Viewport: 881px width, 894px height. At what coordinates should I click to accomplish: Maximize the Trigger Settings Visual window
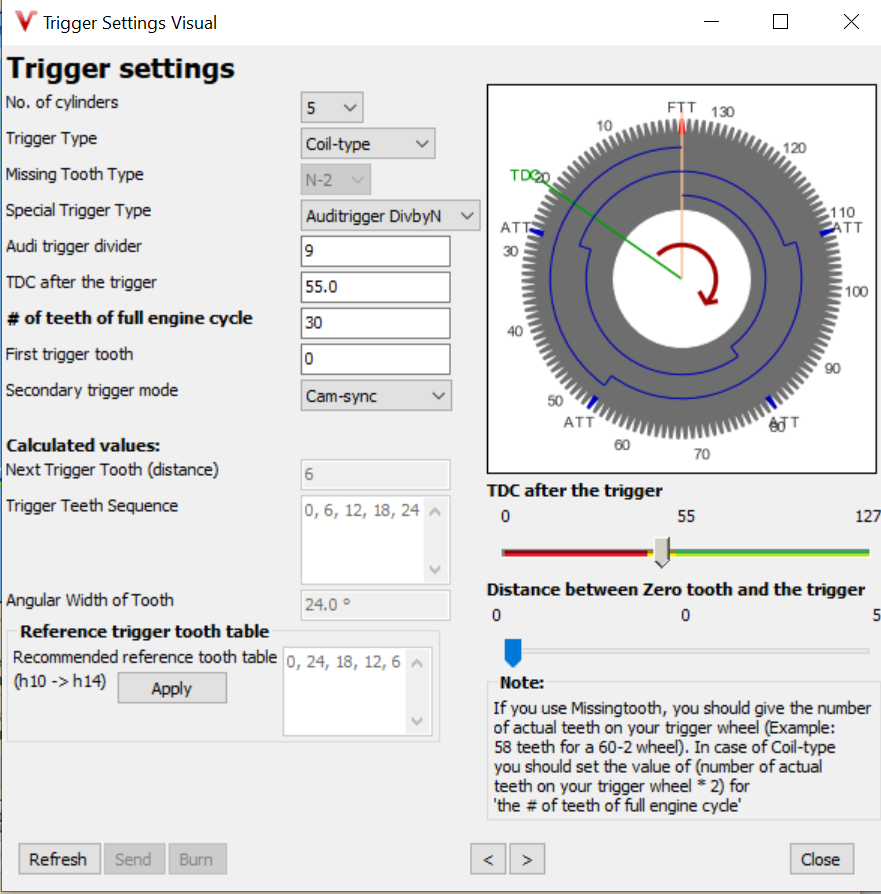[x=781, y=22]
